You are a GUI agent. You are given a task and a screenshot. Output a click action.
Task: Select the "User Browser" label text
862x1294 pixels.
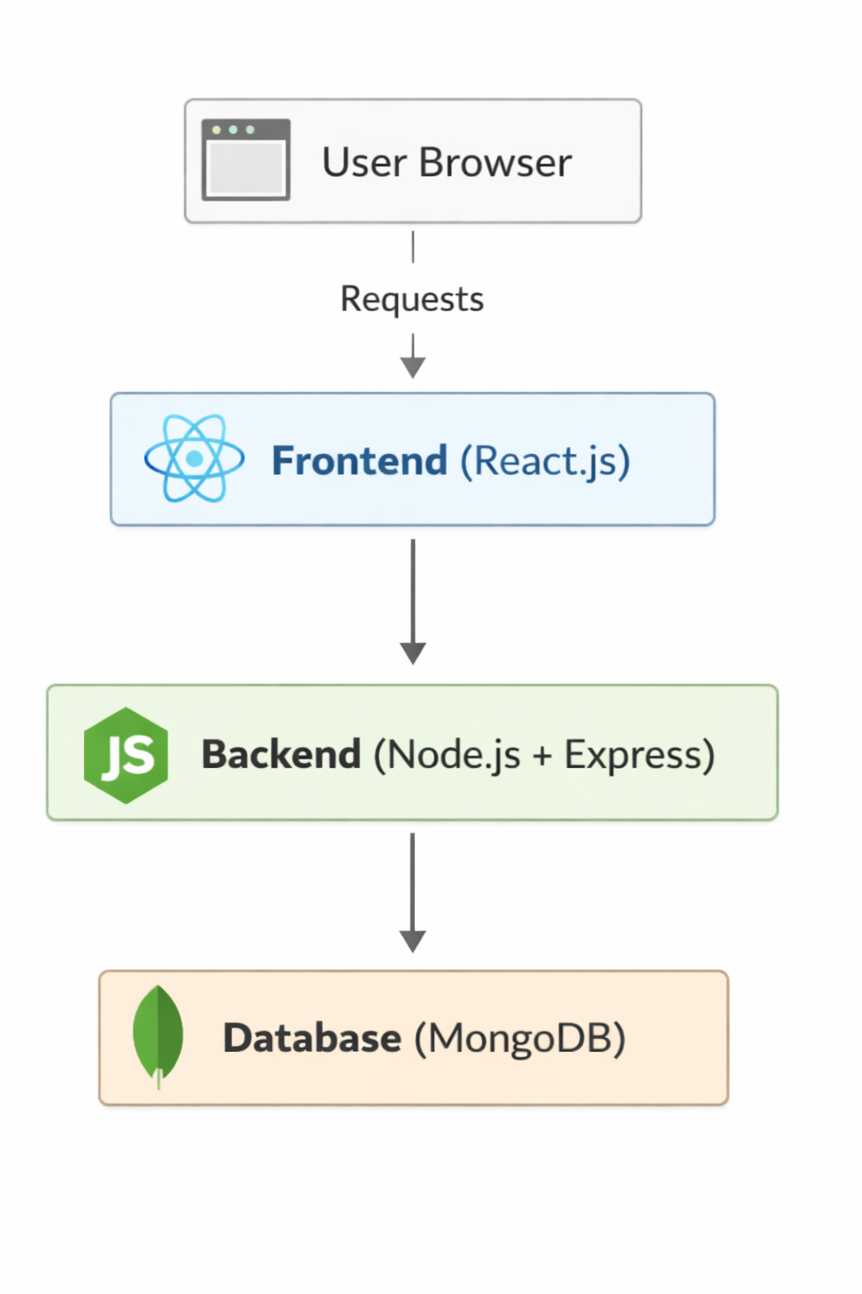point(446,162)
